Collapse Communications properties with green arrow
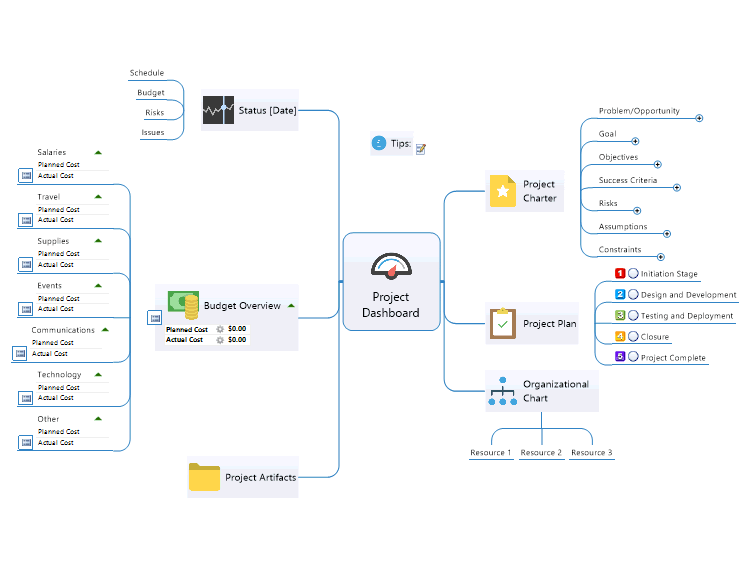The image size is (750, 563). point(105,330)
